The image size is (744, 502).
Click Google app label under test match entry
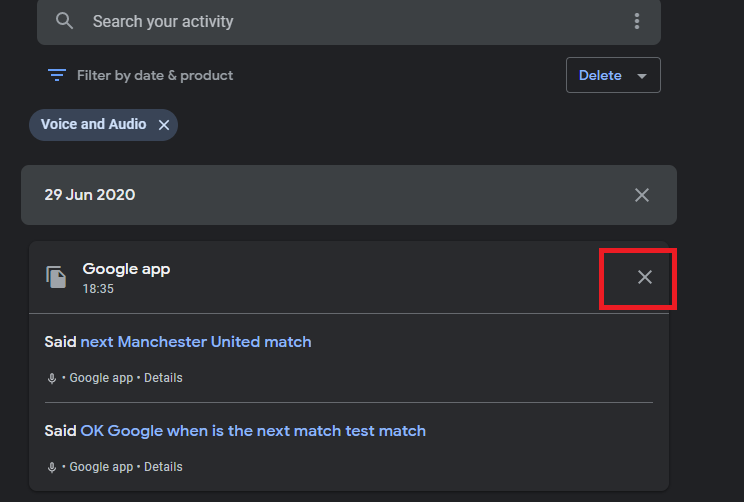coord(101,467)
